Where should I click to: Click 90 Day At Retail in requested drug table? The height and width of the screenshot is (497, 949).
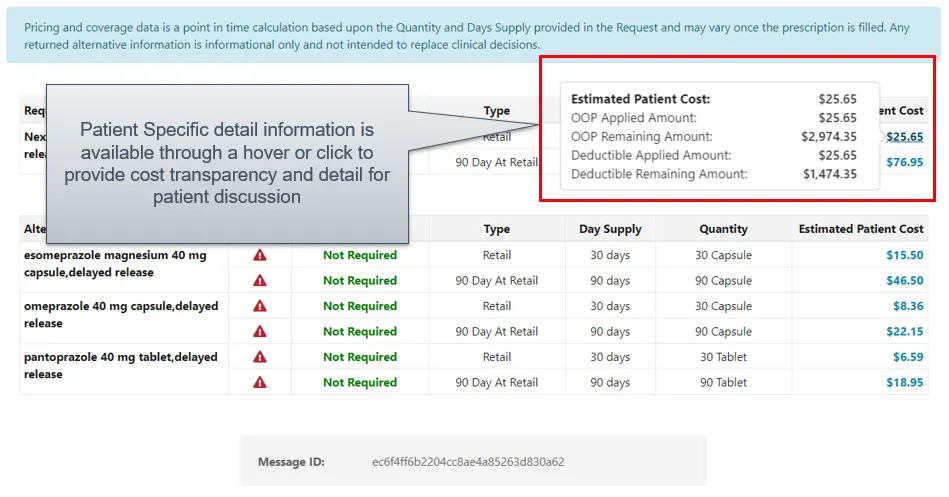point(496,162)
